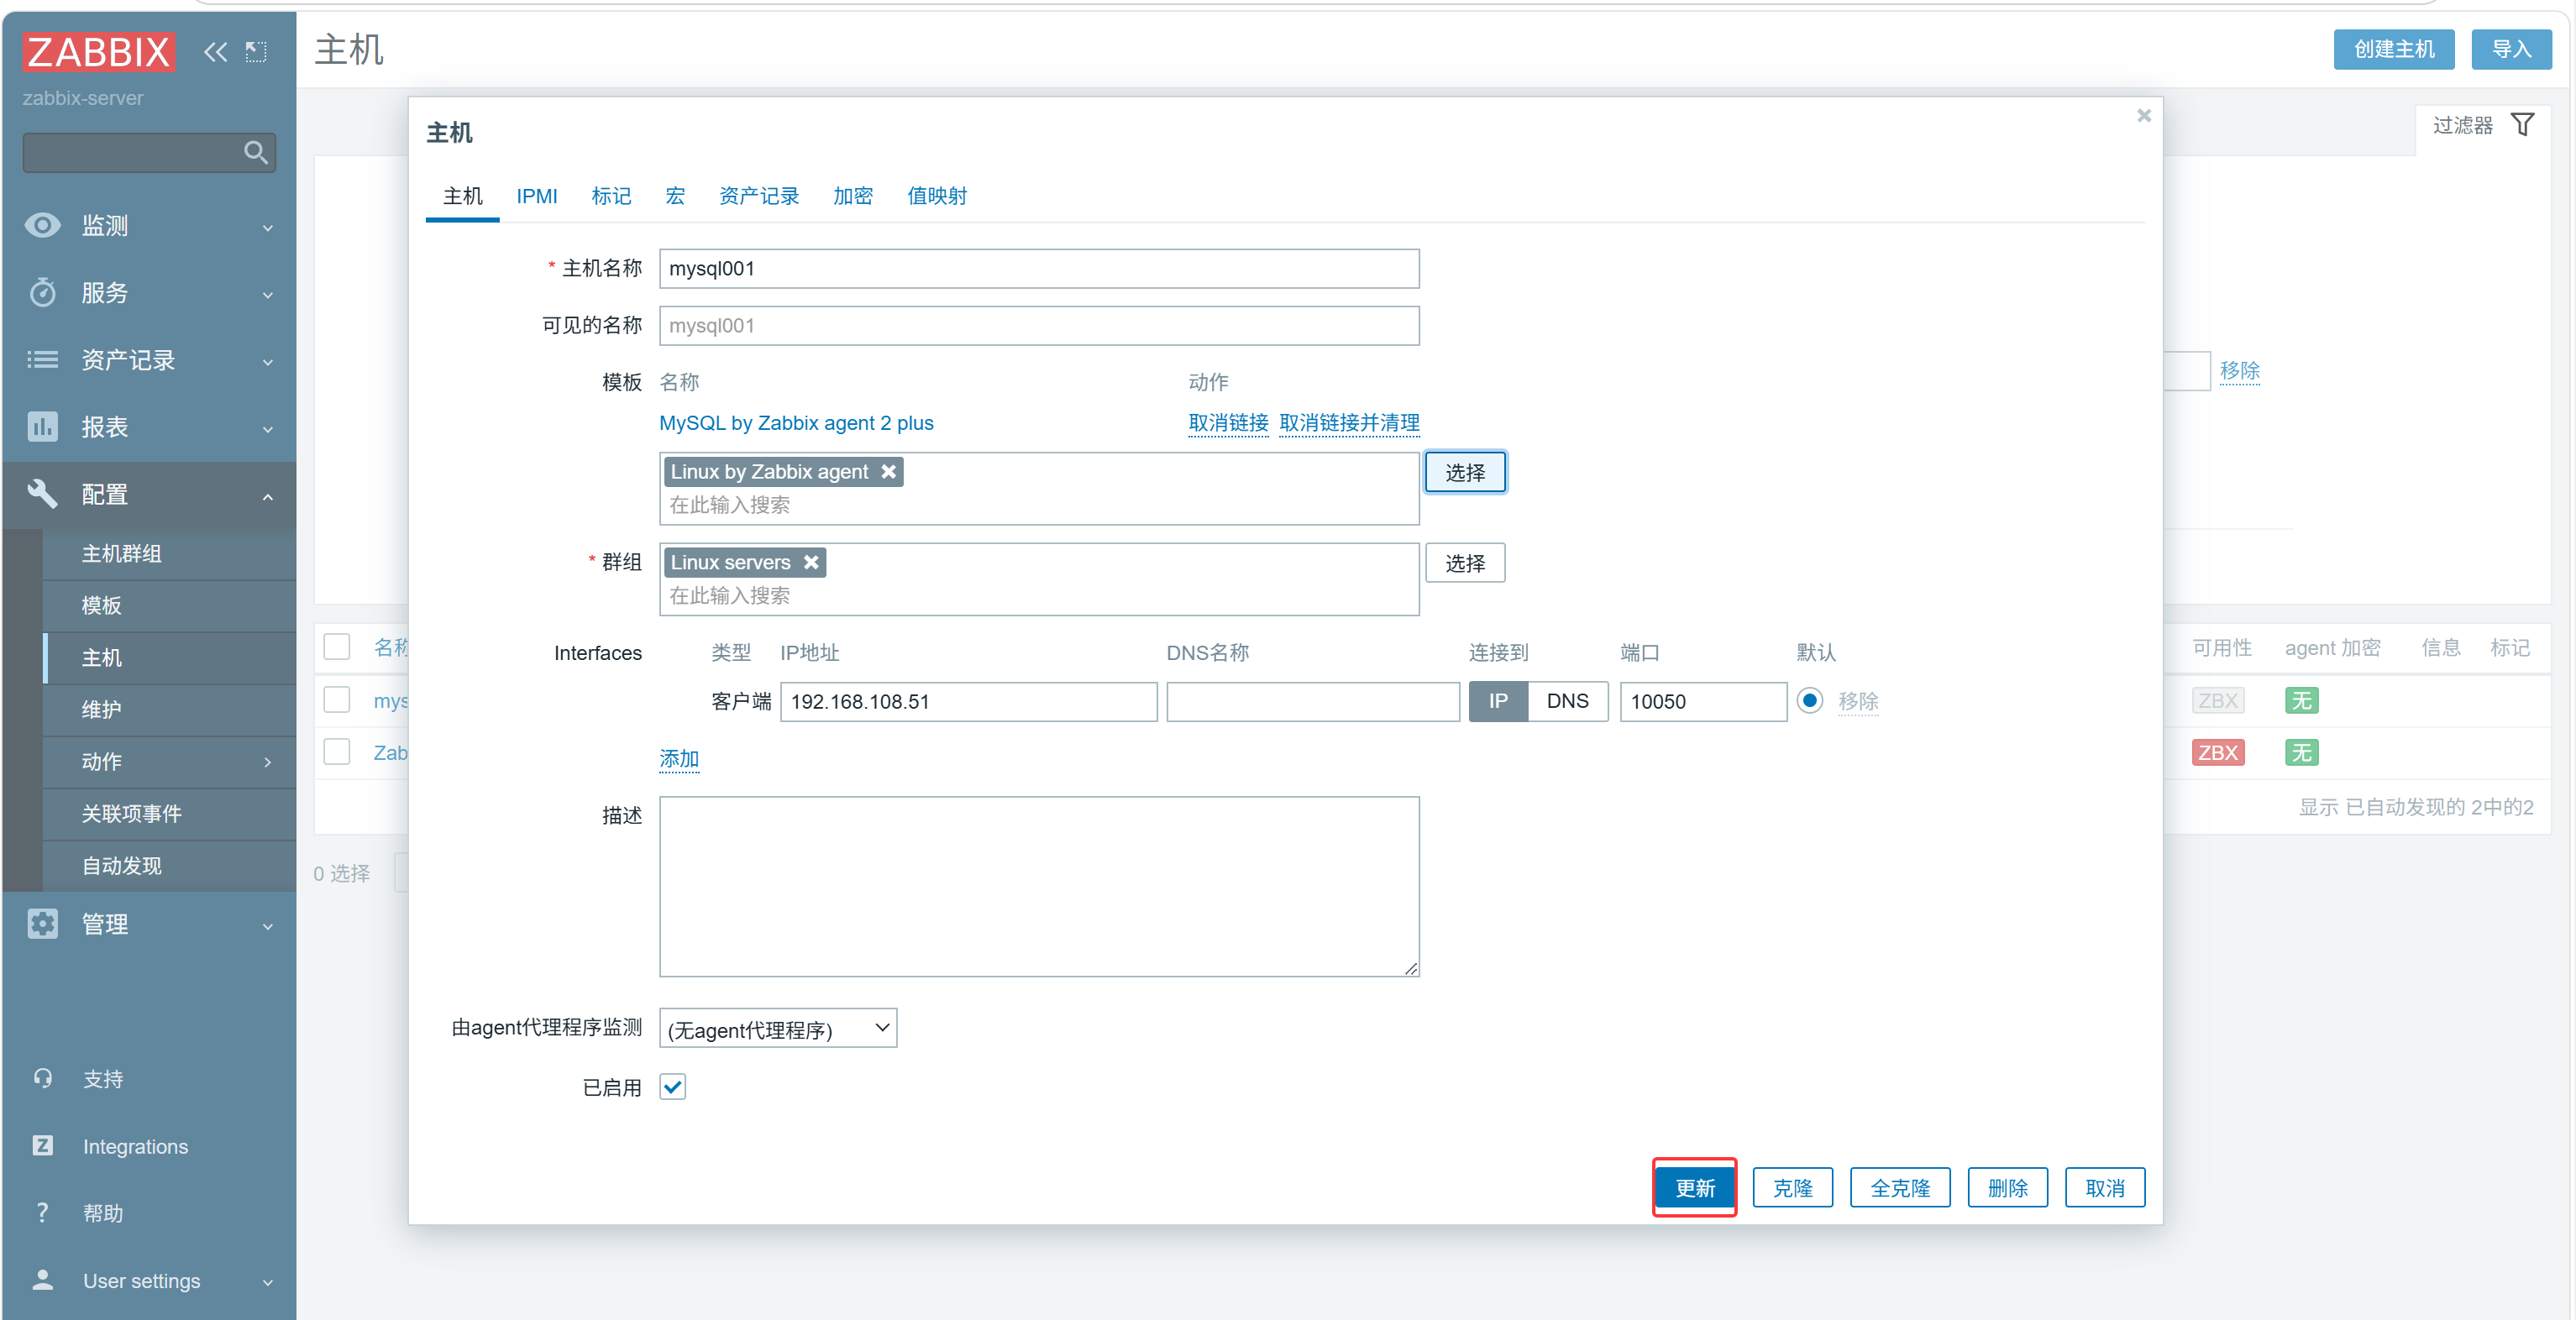Toggle the 已启用 checkbox
The width and height of the screenshot is (2576, 1320).
pyautogui.click(x=673, y=1087)
